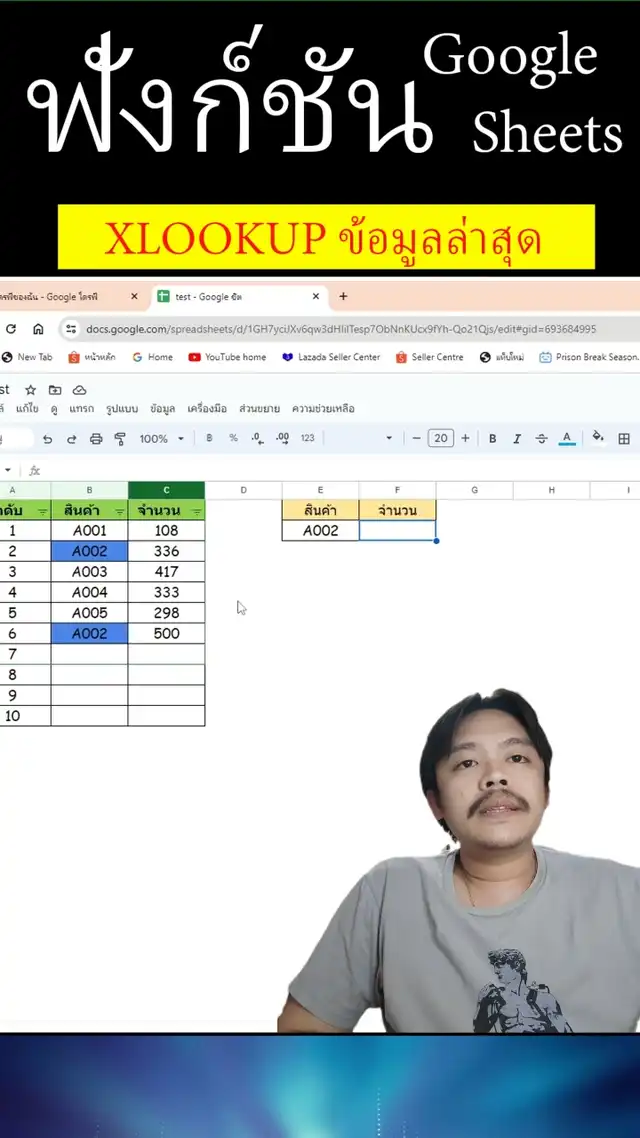Viewport: 640px width, 1138px height.
Task: Click the text color underlined A
Action: point(567,438)
